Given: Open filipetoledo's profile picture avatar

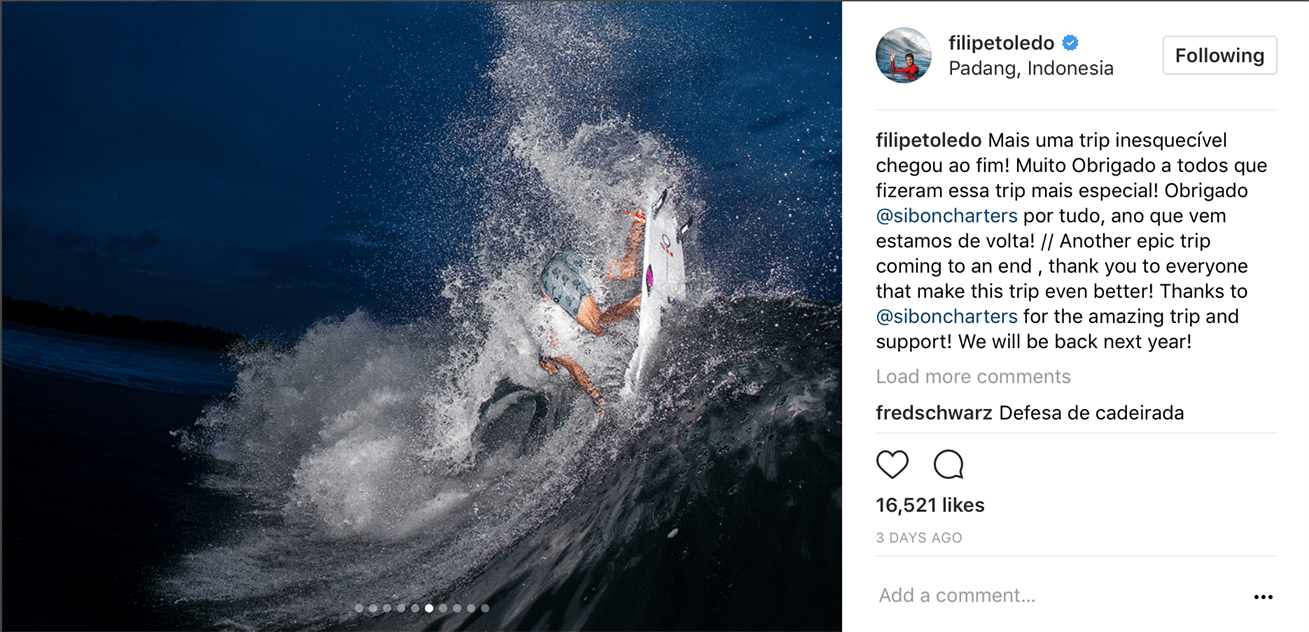Looking at the screenshot, I should (903, 55).
